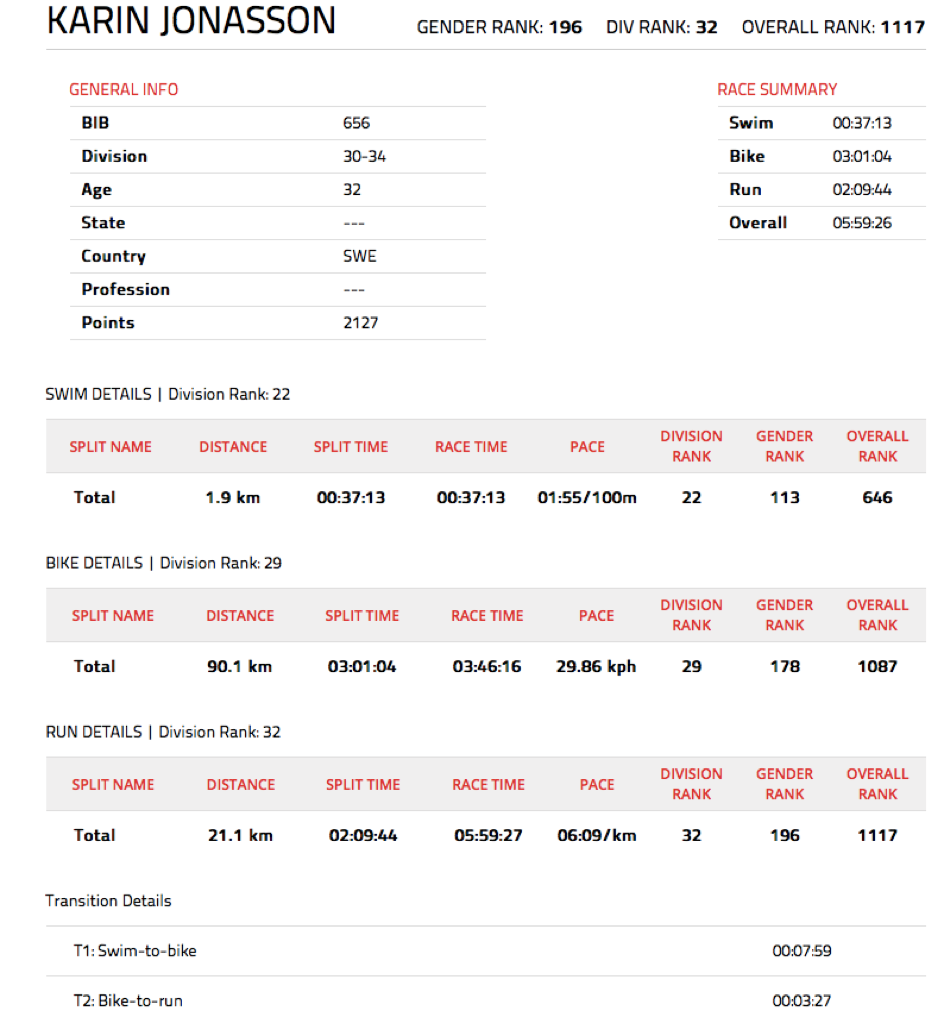Click SPLIT NAME header in swim details table

pyautogui.click(x=110, y=447)
